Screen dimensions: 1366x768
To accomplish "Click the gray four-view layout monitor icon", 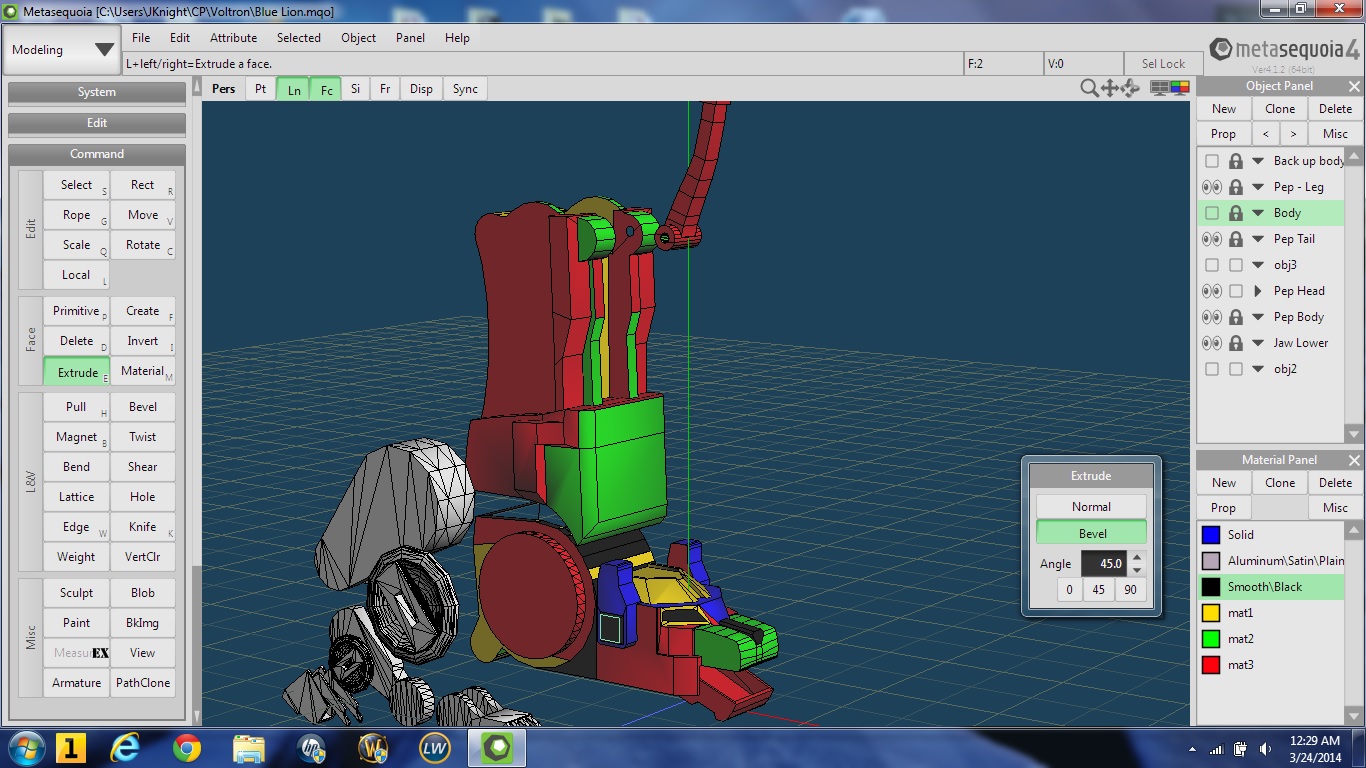I will [1160, 88].
